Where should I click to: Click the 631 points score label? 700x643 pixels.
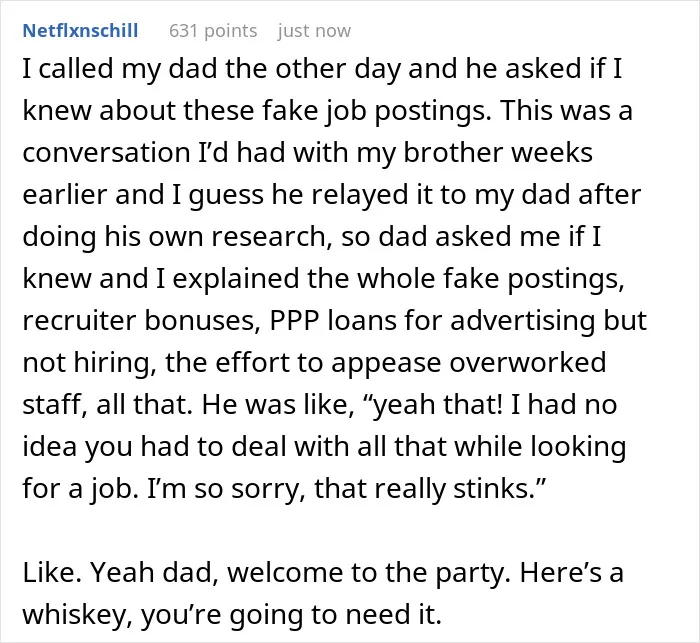(x=213, y=31)
